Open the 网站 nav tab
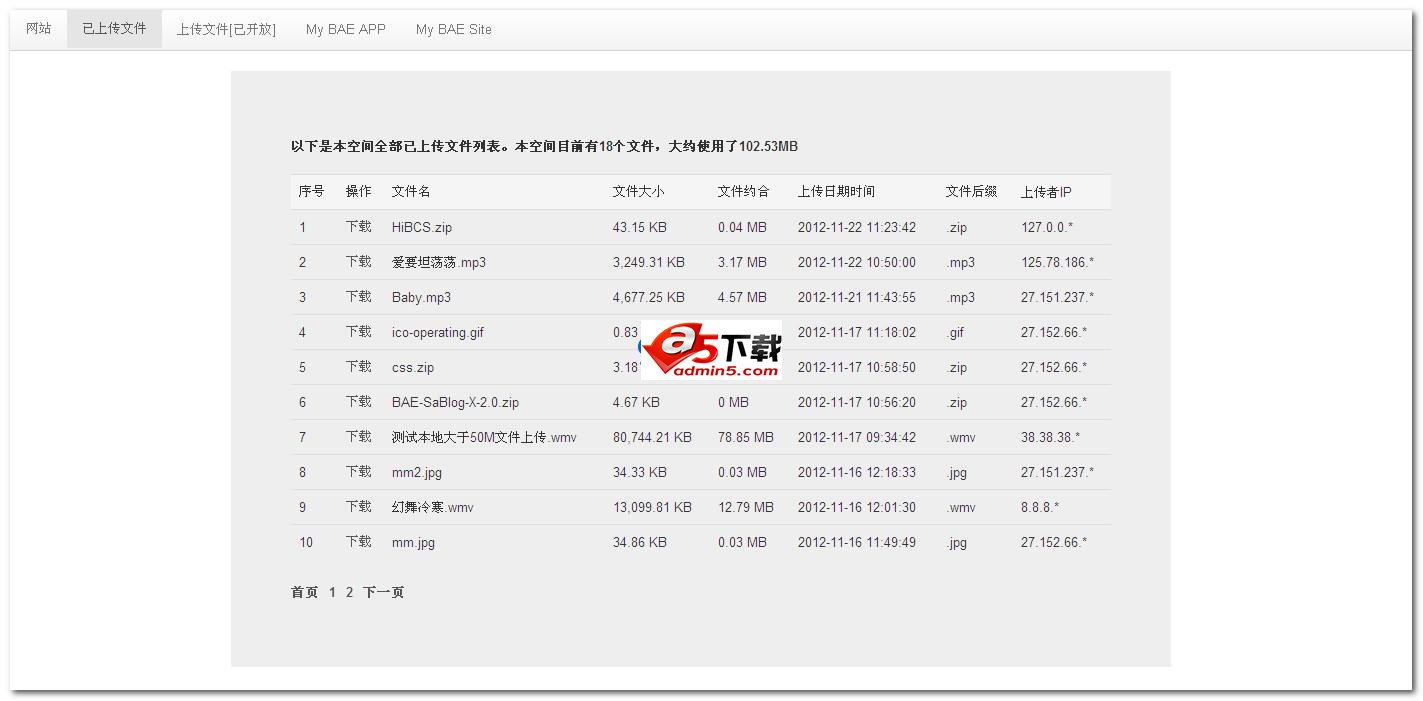 pos(39,29)
